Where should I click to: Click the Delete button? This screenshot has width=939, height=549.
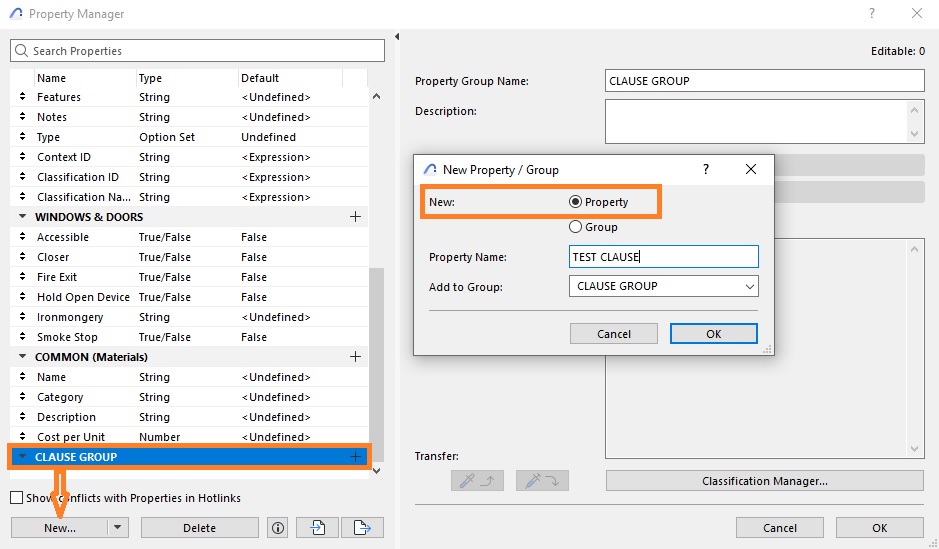[x=199, y=527]
